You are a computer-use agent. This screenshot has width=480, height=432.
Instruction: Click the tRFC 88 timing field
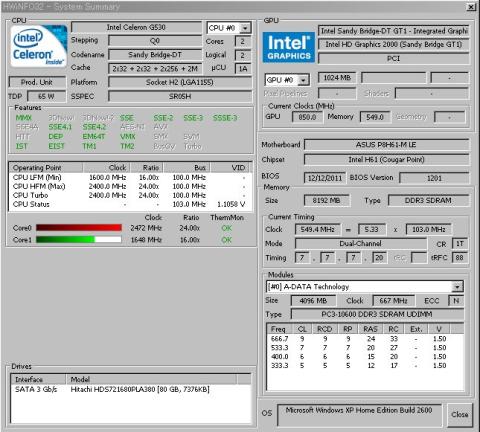460,258
